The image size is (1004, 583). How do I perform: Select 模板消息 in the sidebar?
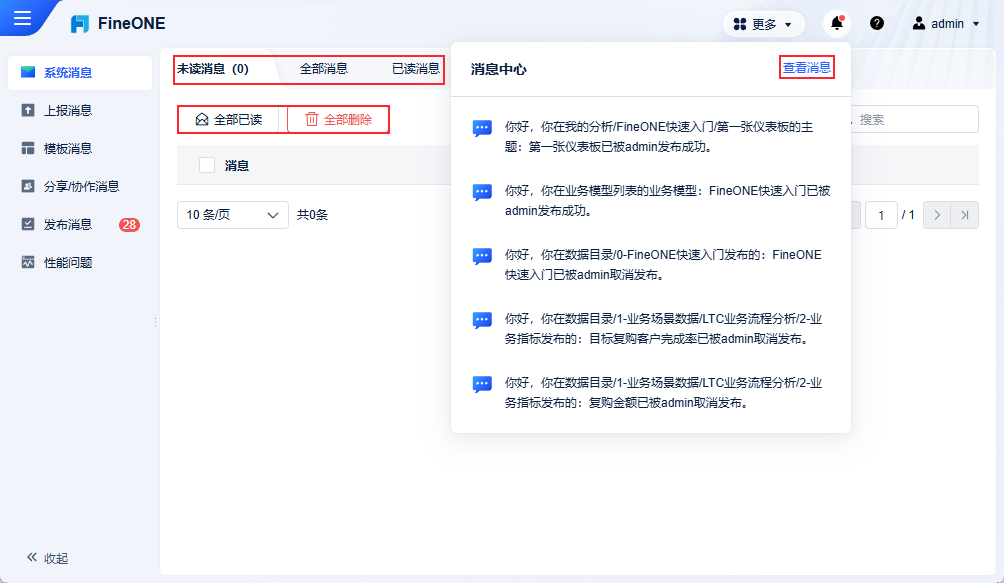(x=80, y=148)
